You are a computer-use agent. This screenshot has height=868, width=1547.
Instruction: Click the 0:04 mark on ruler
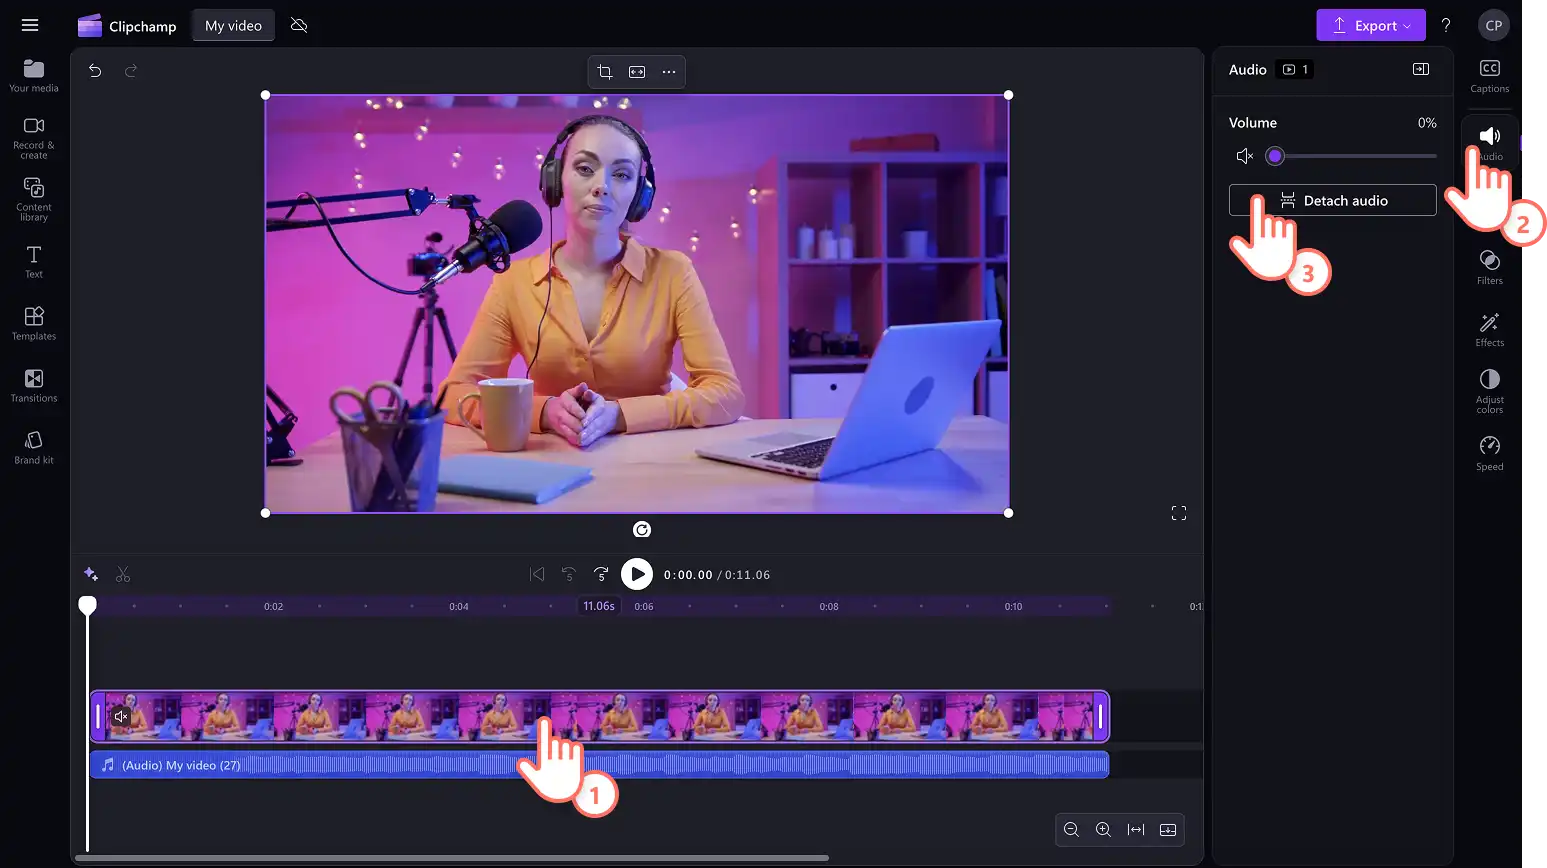(459, 606)
